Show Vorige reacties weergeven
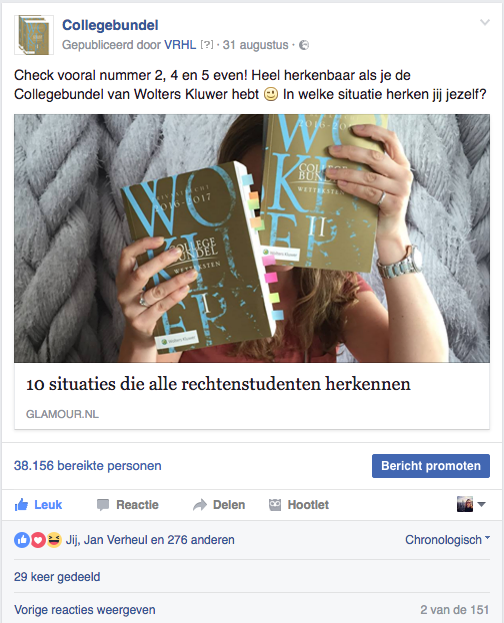Screen dimensions: 504x623 [x=85, y=609]
